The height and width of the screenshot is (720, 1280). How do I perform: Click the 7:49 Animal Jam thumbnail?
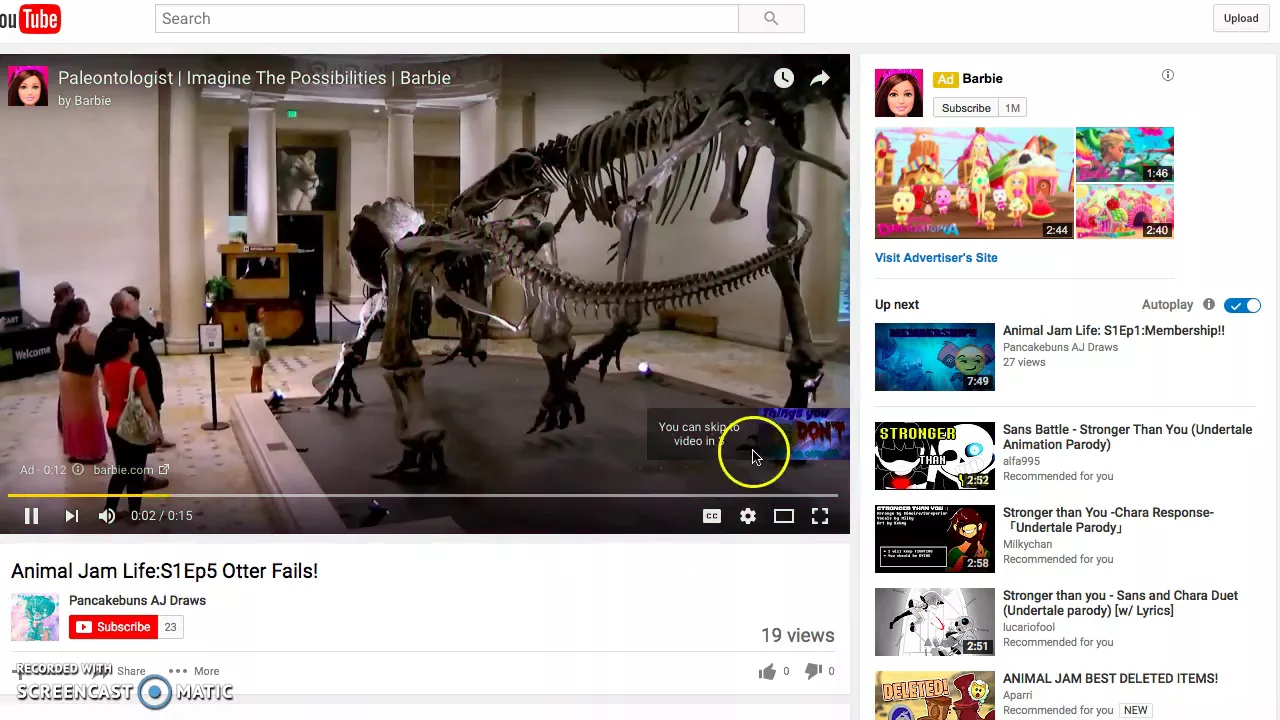[x=935, y=357]
